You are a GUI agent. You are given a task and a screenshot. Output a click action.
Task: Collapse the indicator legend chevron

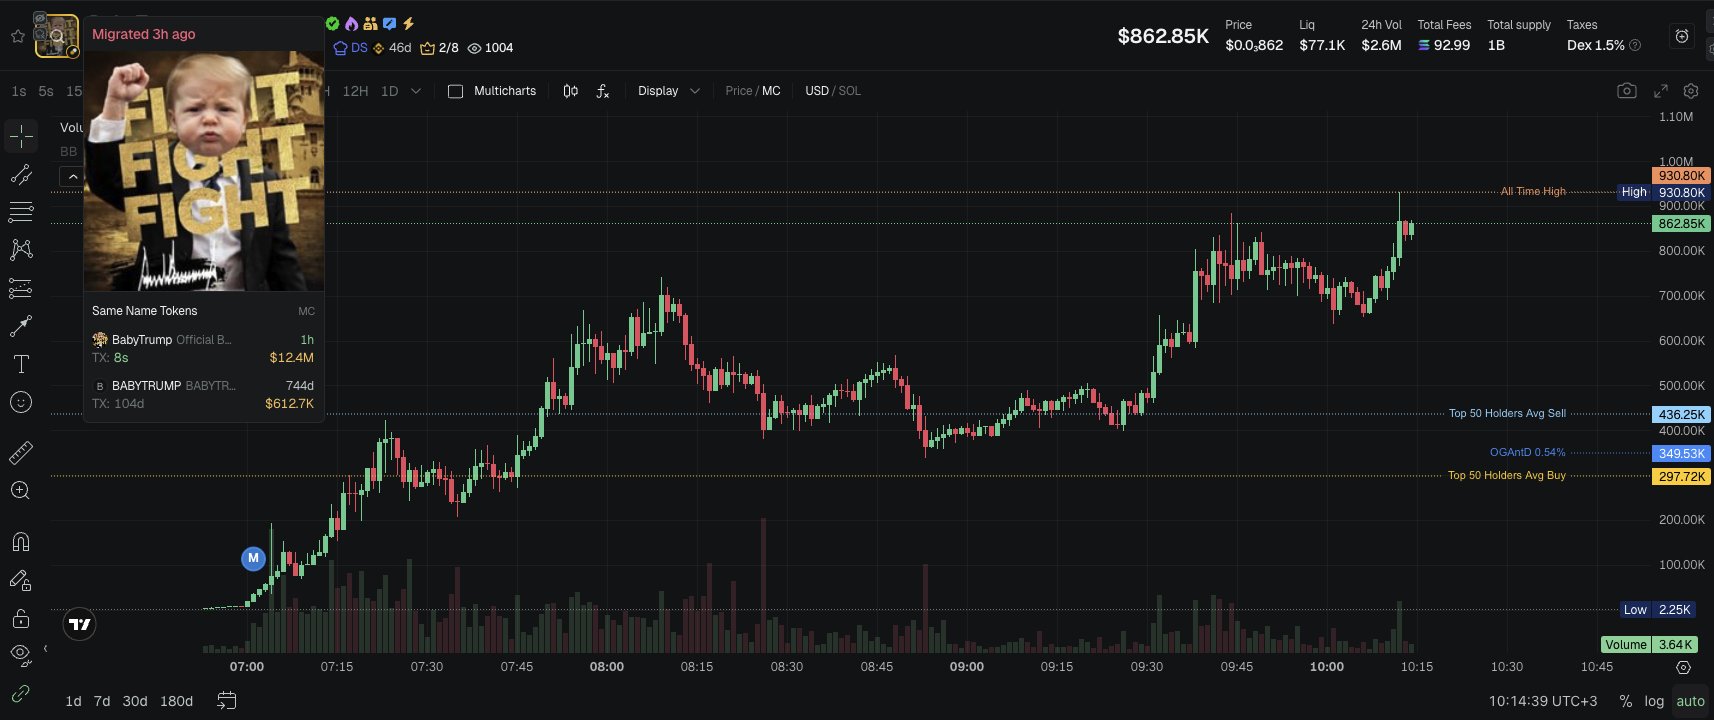tap(72, 177)
